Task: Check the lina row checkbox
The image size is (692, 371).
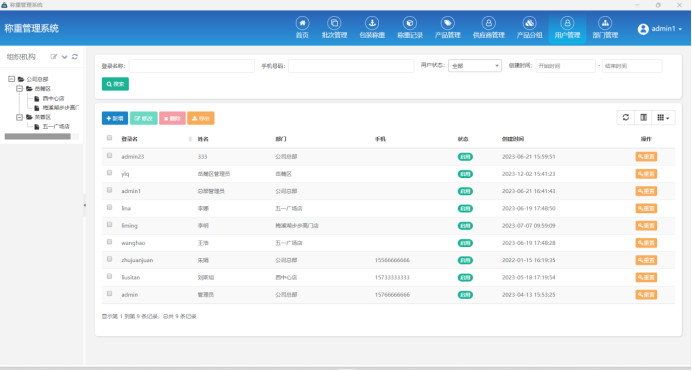Action: pyautogui.click(x=109, y=207)
